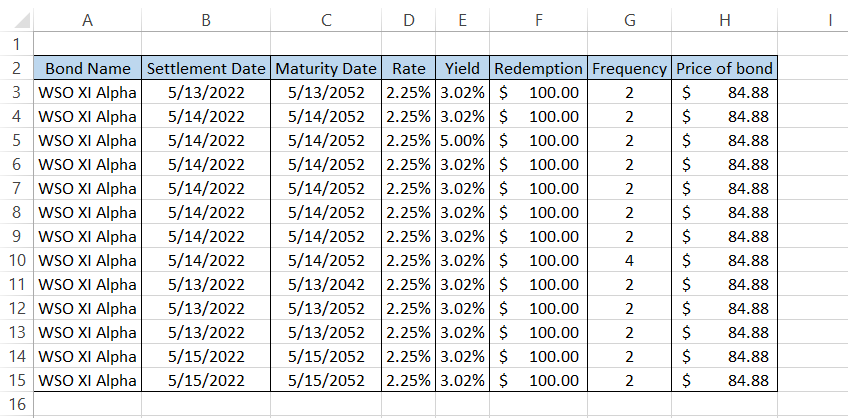Select the 5/13/2042 maturity date cell
This screenshot has width=848, height=418.
pyautogui.click(x=325, y=284)
